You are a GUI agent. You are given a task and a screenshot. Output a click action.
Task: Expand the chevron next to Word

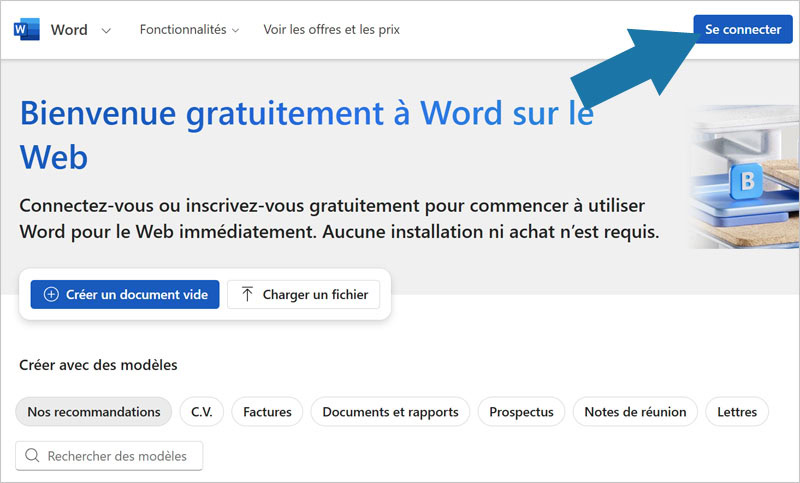106,30
